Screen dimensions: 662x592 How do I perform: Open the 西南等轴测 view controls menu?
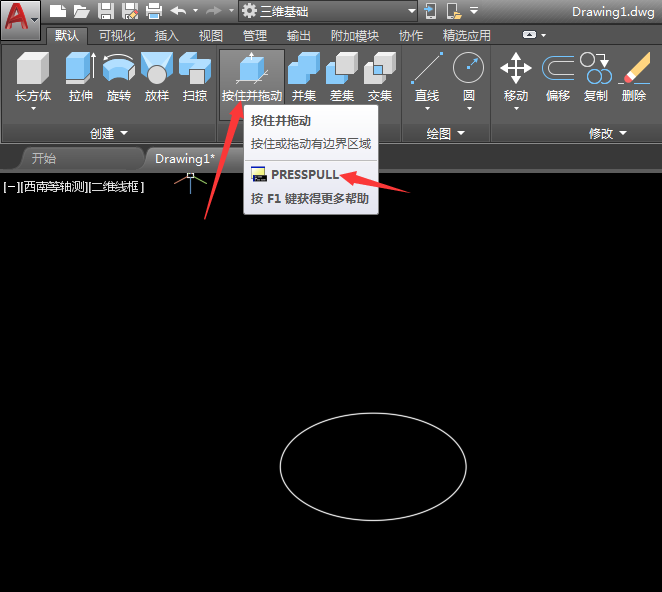tap(54, 187)
